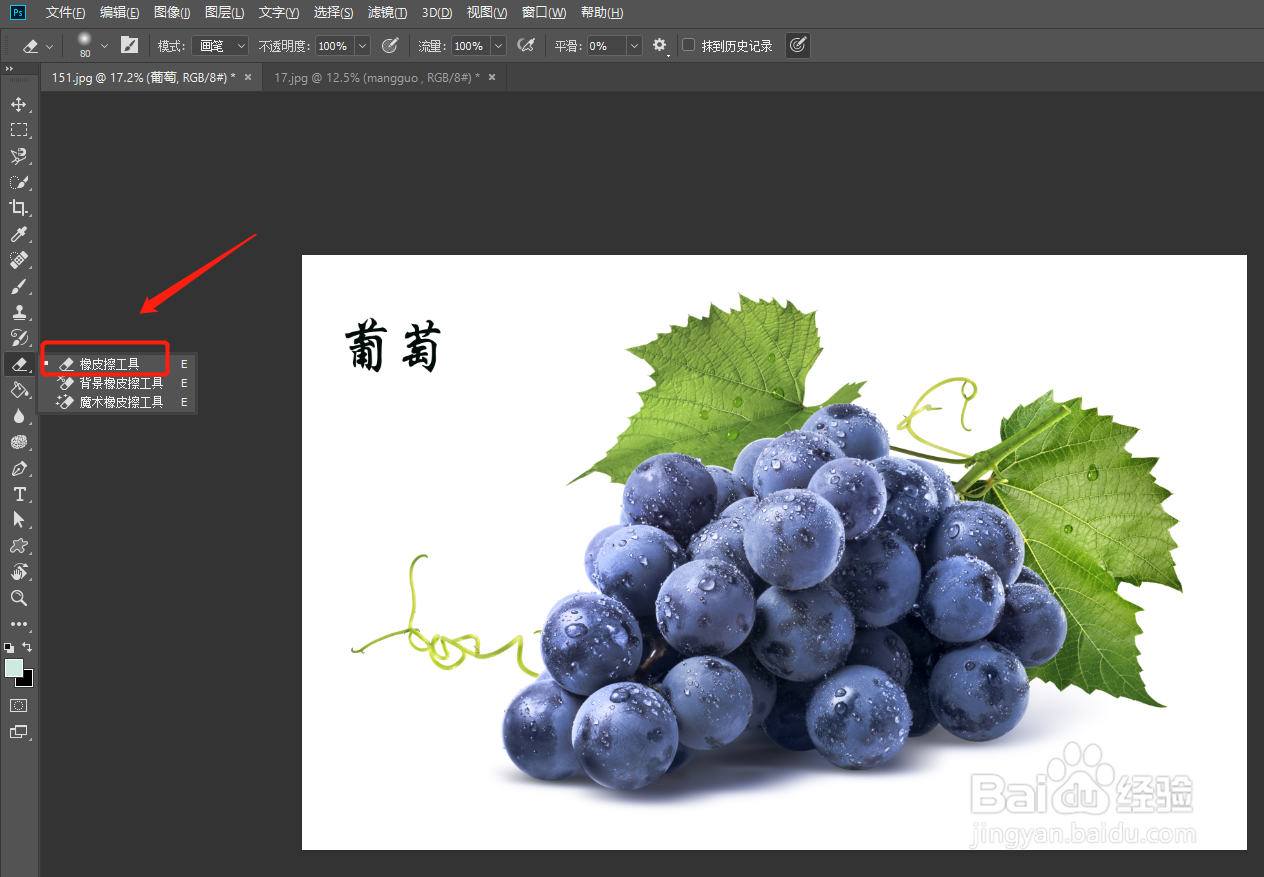Select the Lasso tool
This screenshot has height=877, width=1264.
point(18,156)
